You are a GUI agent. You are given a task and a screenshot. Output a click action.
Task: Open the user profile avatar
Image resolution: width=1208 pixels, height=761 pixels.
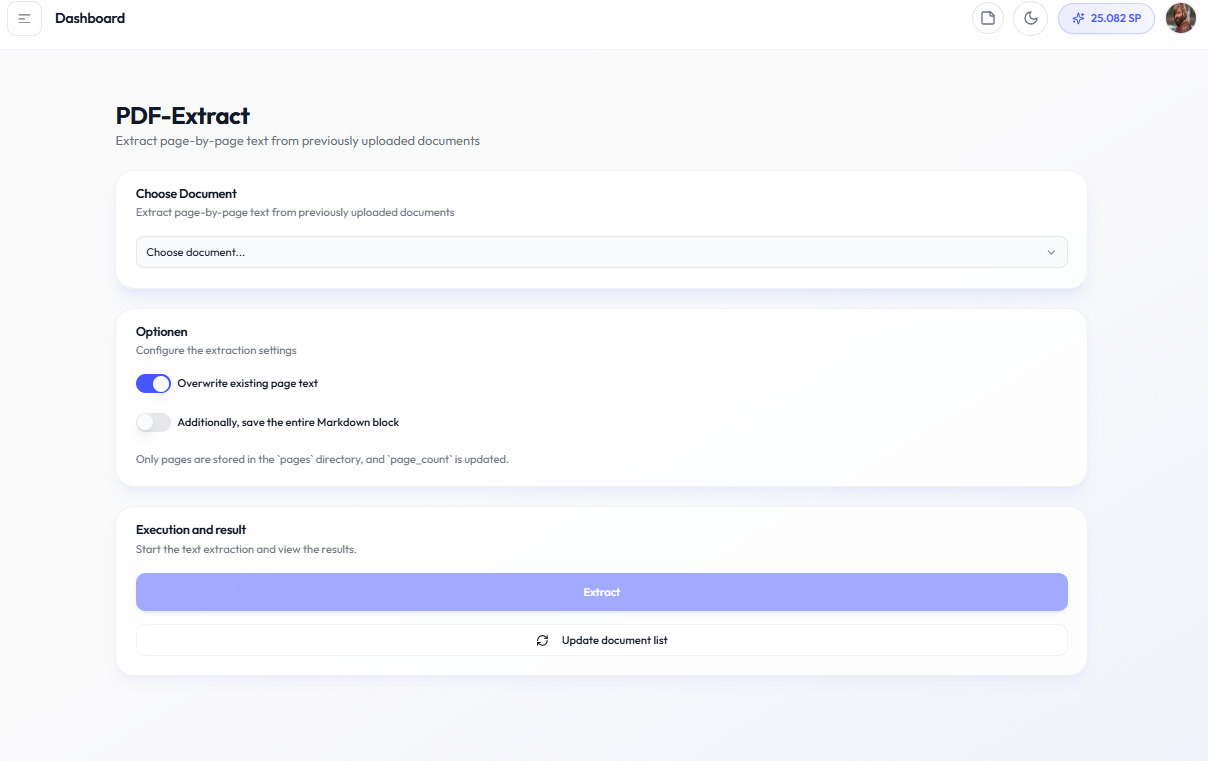pos(1181,18)
